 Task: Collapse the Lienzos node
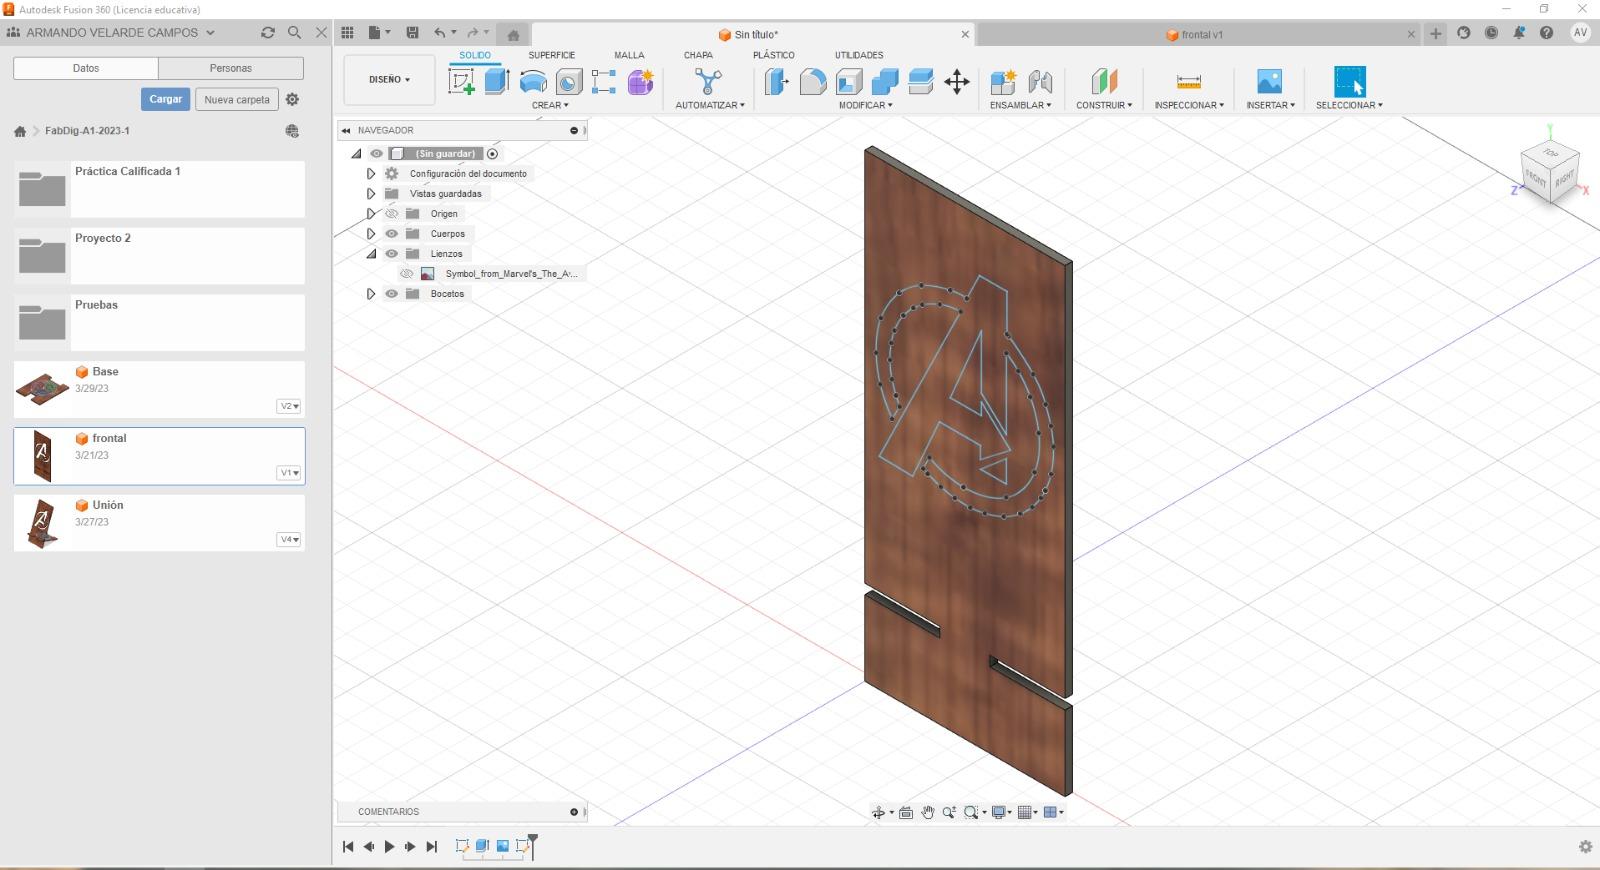[371, 254]
